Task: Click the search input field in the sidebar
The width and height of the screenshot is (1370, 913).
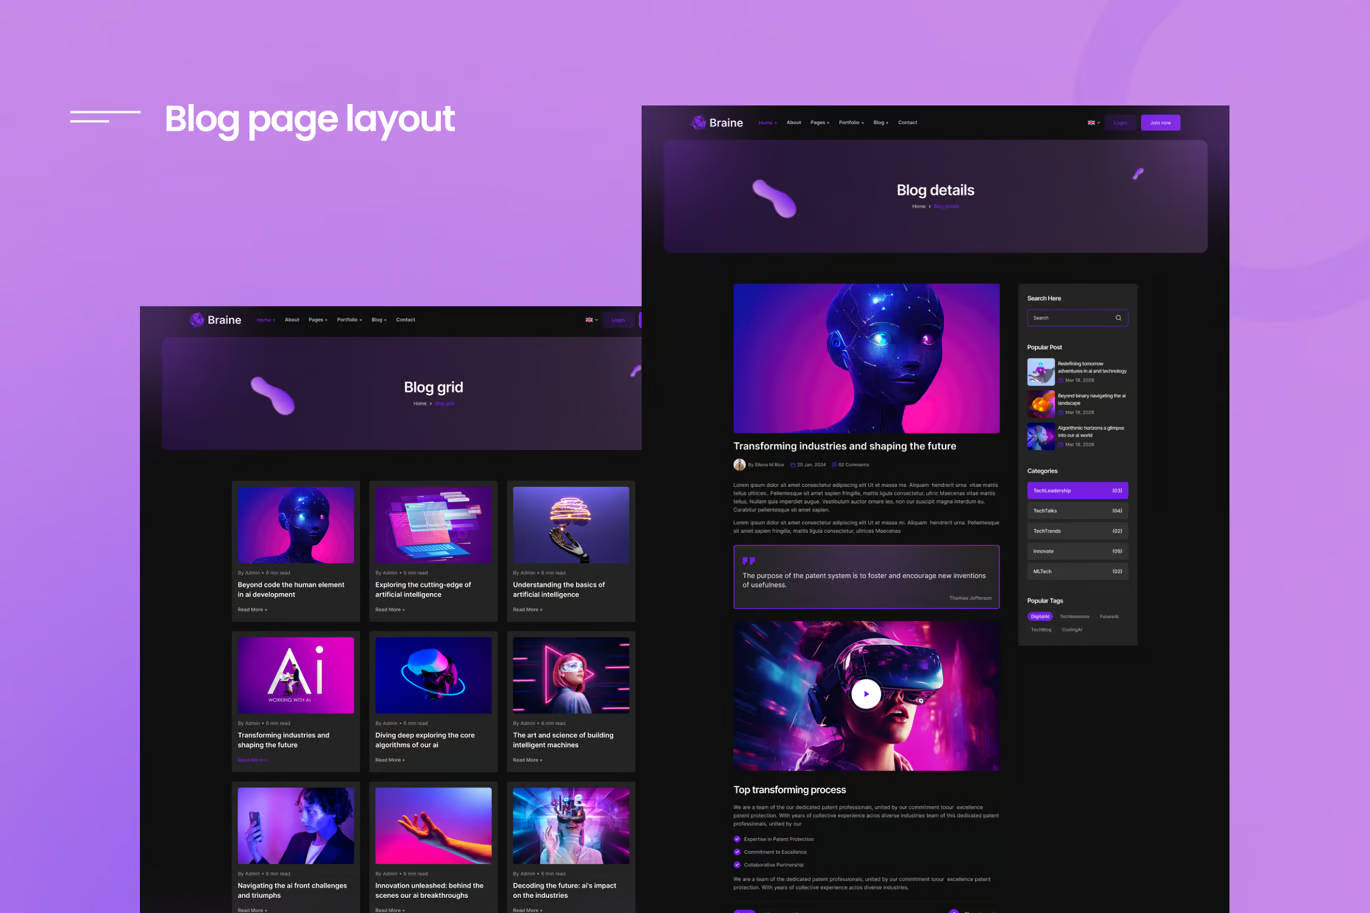Action: click(x=1065, y=317)
